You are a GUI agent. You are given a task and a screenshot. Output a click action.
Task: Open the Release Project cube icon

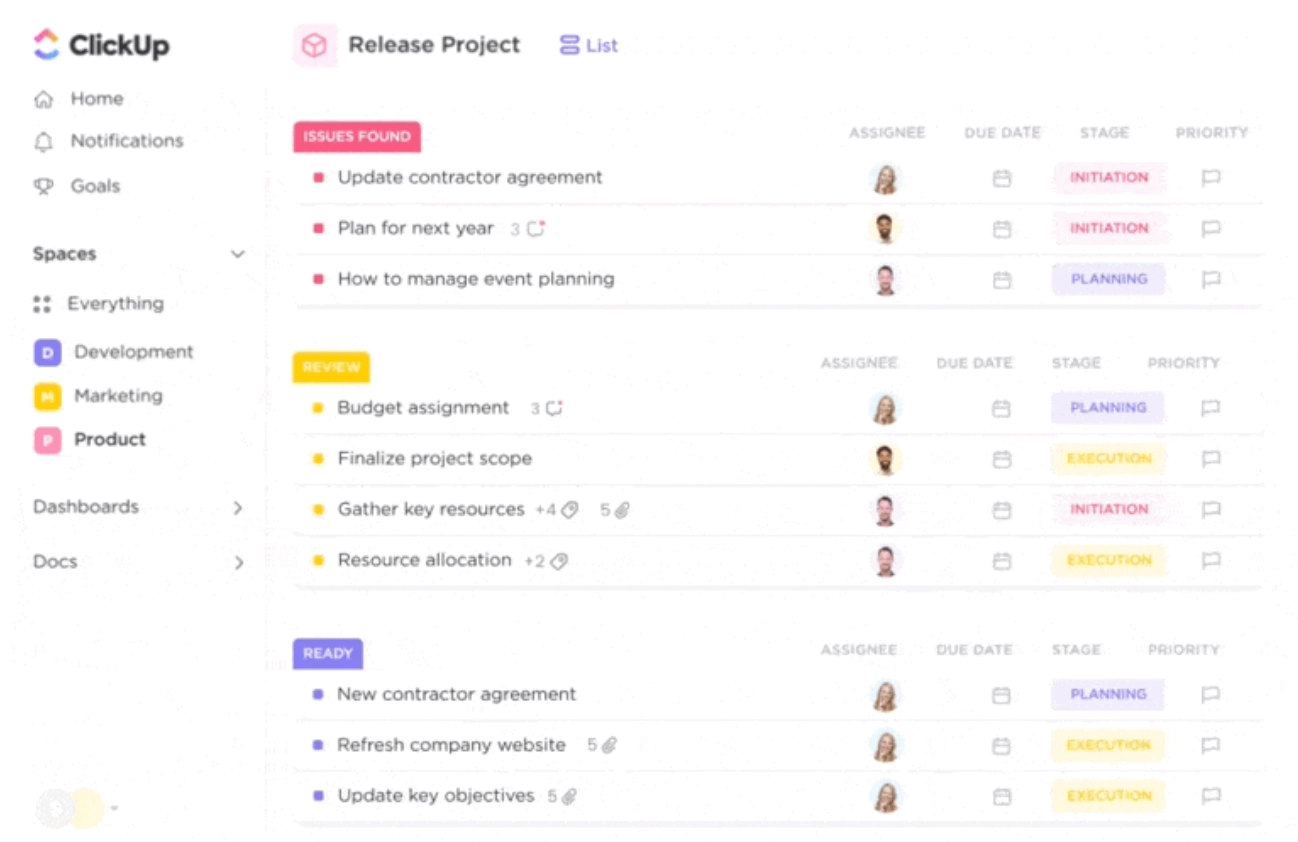[x=314, y=45]
